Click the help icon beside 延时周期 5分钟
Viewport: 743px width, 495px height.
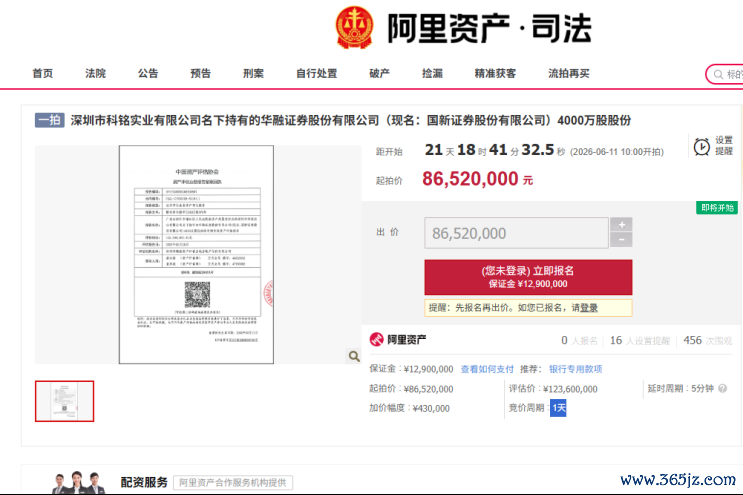[x=723, y=388]
